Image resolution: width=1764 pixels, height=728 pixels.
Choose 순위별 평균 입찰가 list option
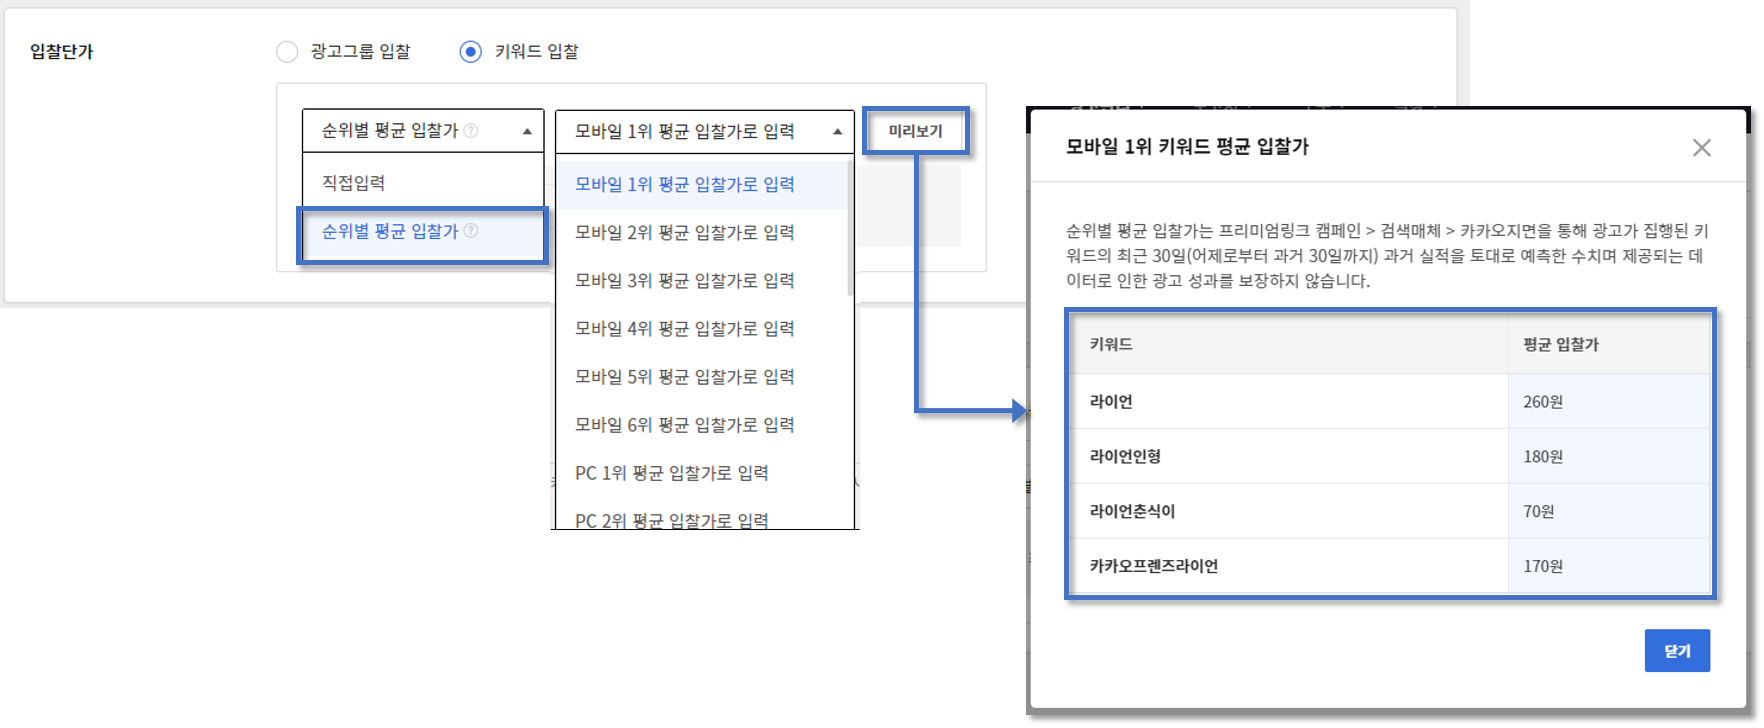(423, 231)
